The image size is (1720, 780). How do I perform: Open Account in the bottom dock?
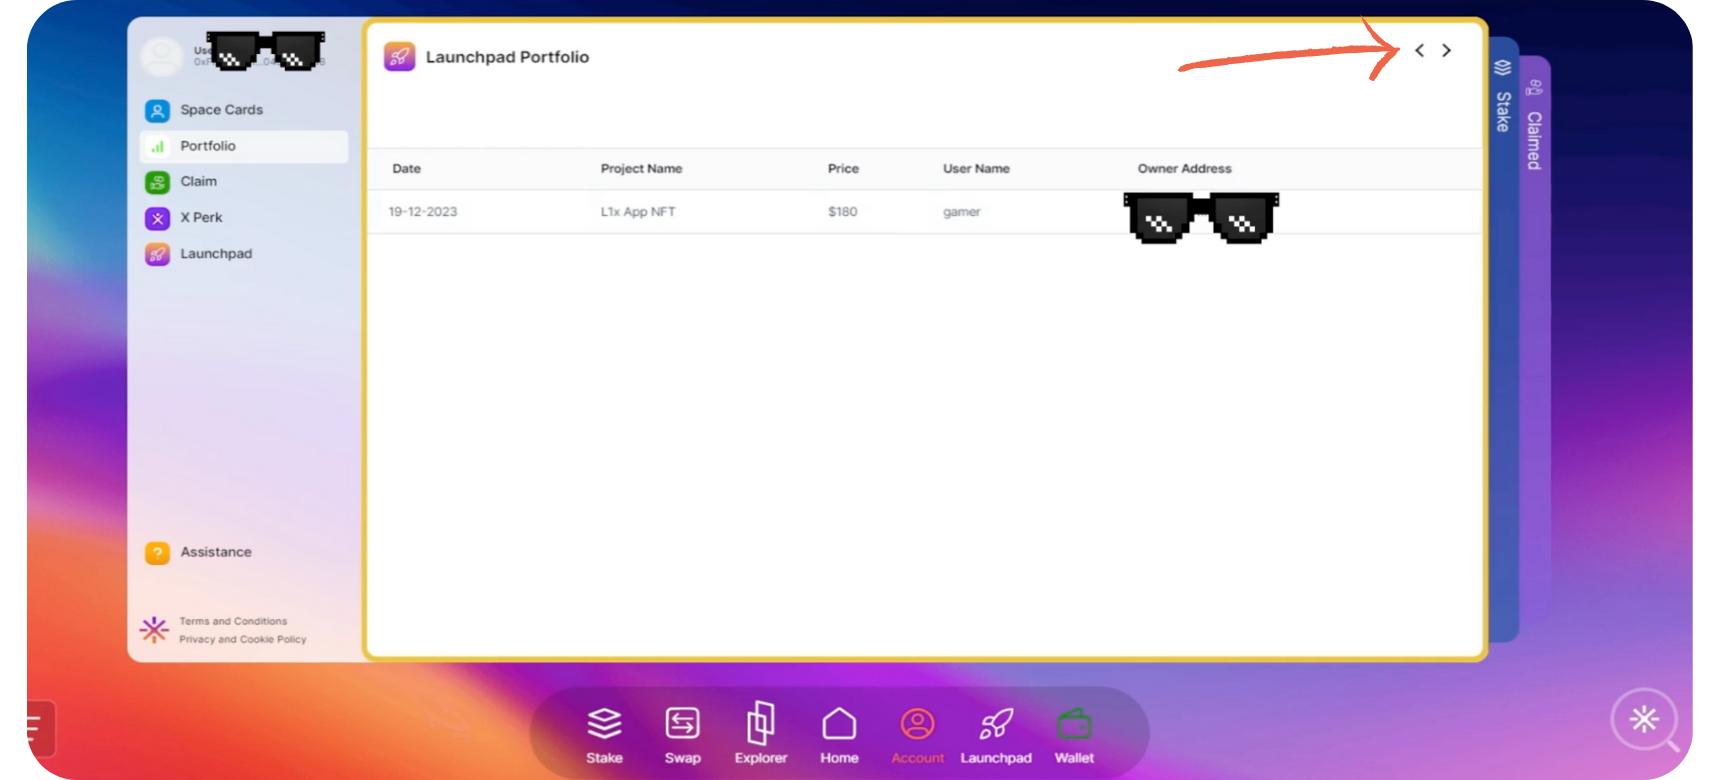(x=917, y=735)
